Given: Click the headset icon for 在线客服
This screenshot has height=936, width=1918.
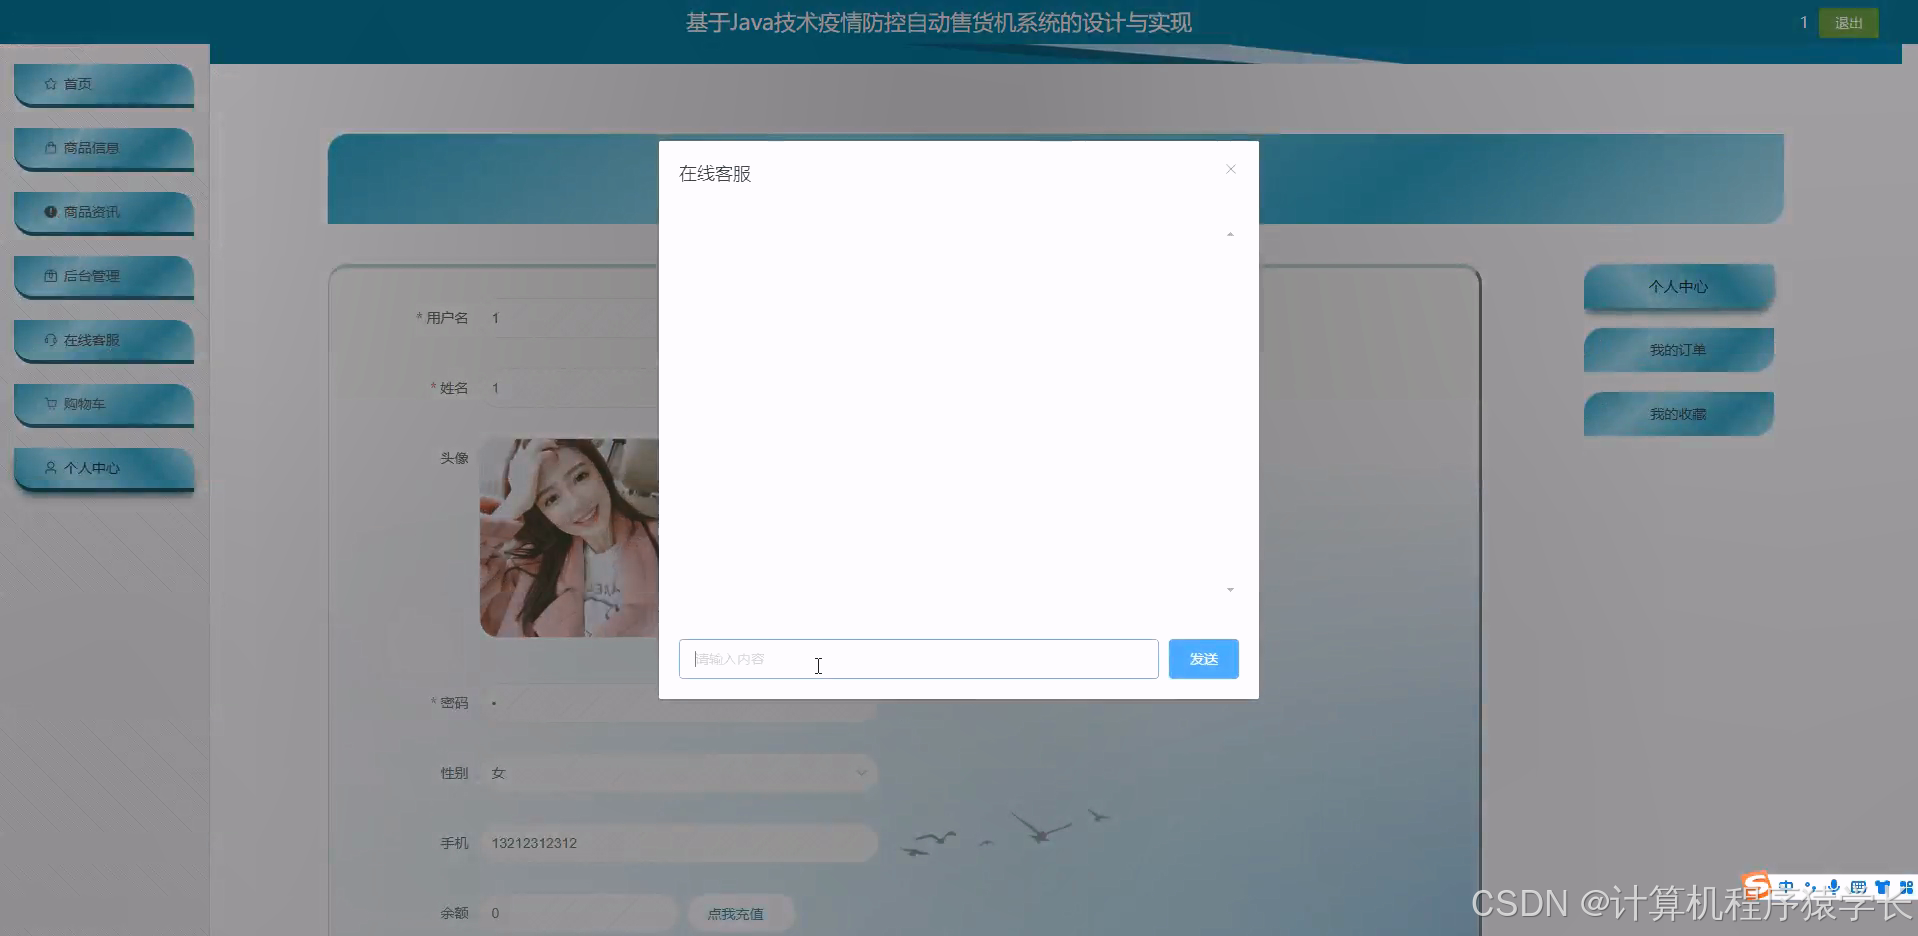Looking at the screenshot, I should [x=50, y=340].
